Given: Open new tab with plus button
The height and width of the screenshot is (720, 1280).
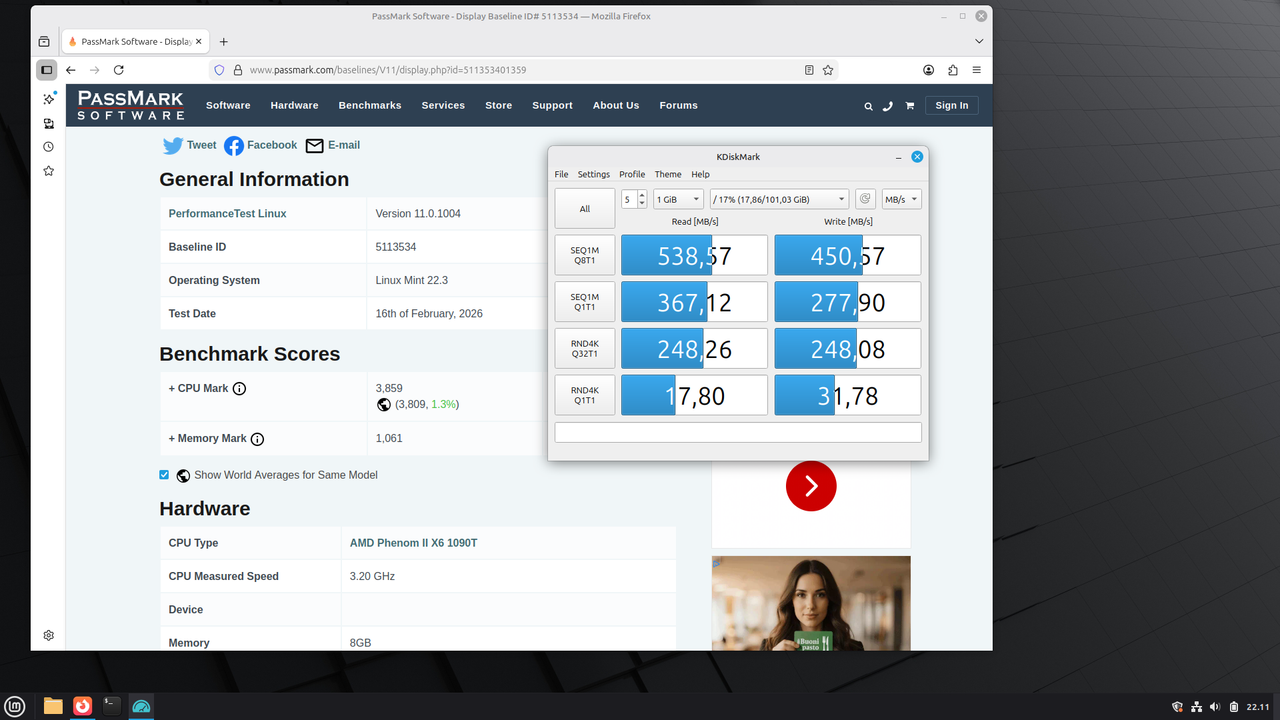Looking at the screenshot, I should 223,42.
